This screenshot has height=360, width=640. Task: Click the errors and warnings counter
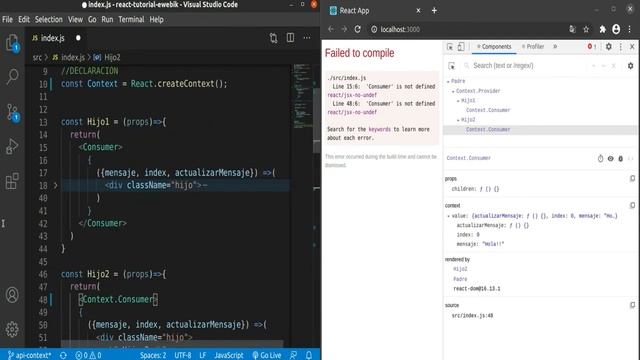pos(88,355)
